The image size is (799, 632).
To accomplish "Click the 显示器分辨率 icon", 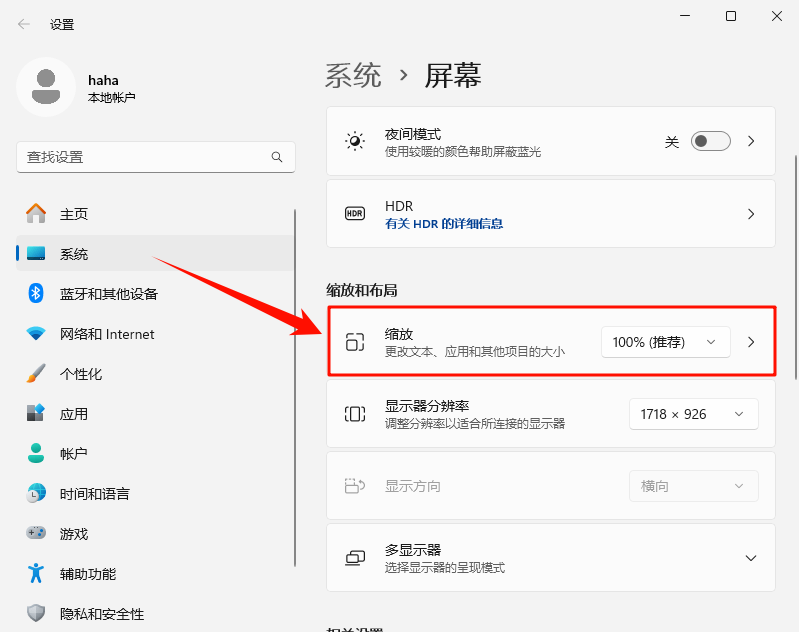I will click(x=355, y=414).
